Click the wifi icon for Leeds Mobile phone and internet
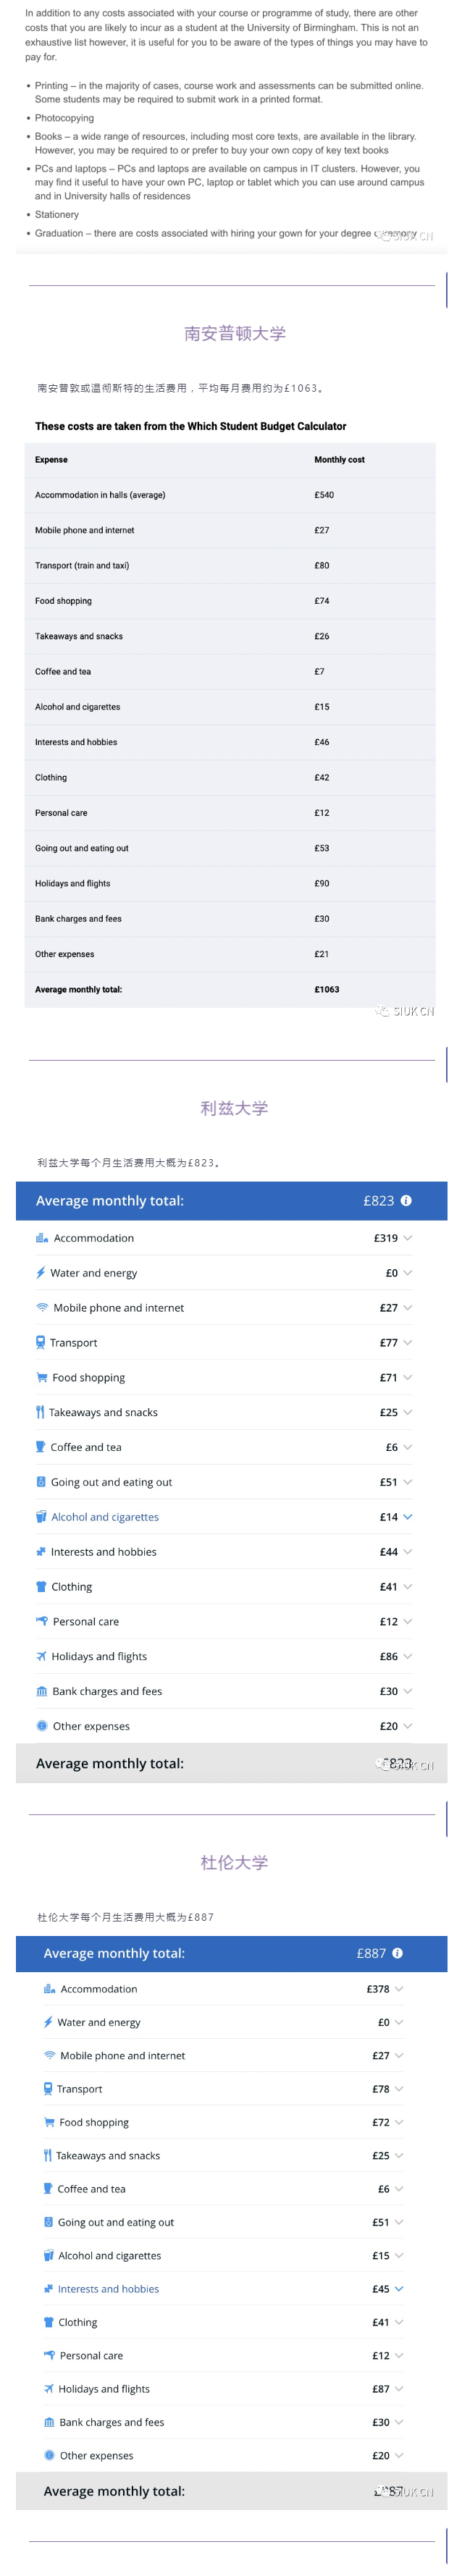 42,1308
